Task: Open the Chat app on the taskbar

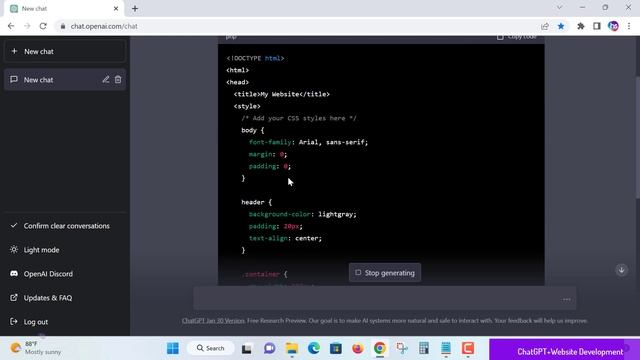Action: [x=269, y=348]
